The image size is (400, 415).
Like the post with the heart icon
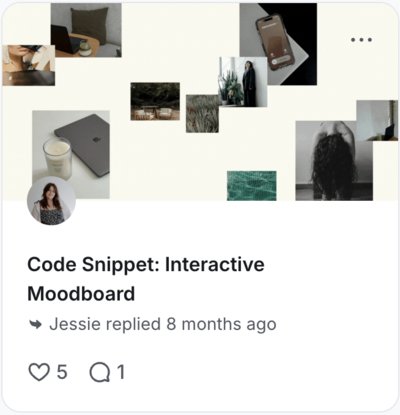tap(39, 372)
